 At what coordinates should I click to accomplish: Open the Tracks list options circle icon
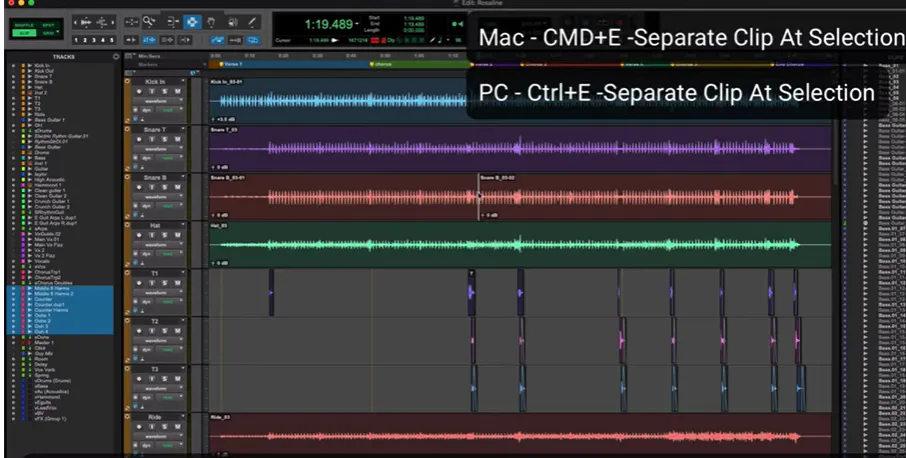pyautogui.click(x=116, y=57)
